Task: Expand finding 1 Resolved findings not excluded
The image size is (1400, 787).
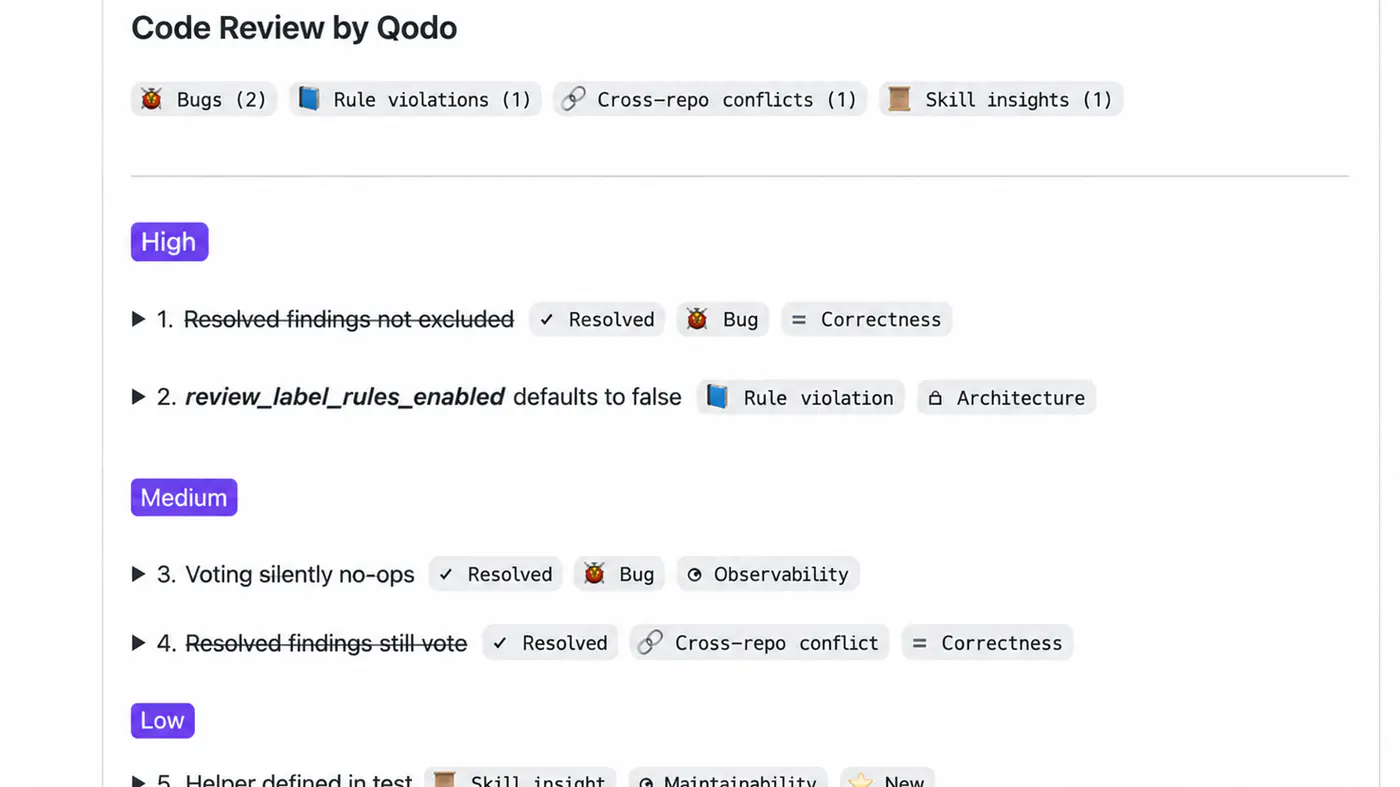Action: point(139,319)
